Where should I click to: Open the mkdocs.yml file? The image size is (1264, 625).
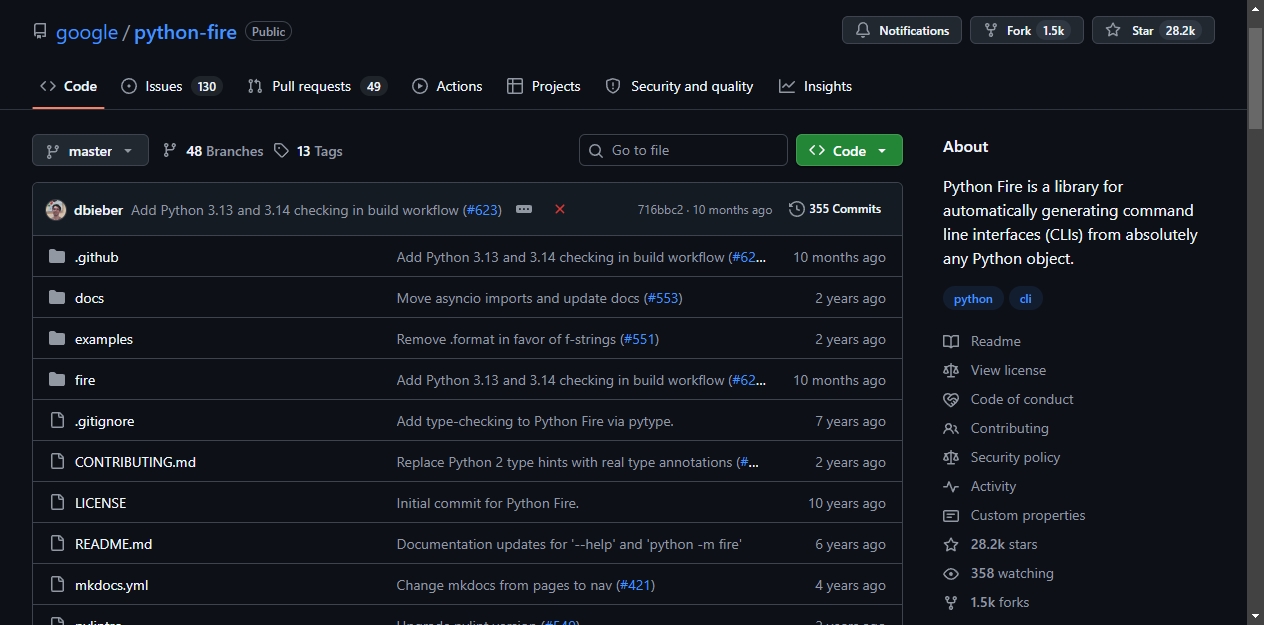(x=112, y=585)
